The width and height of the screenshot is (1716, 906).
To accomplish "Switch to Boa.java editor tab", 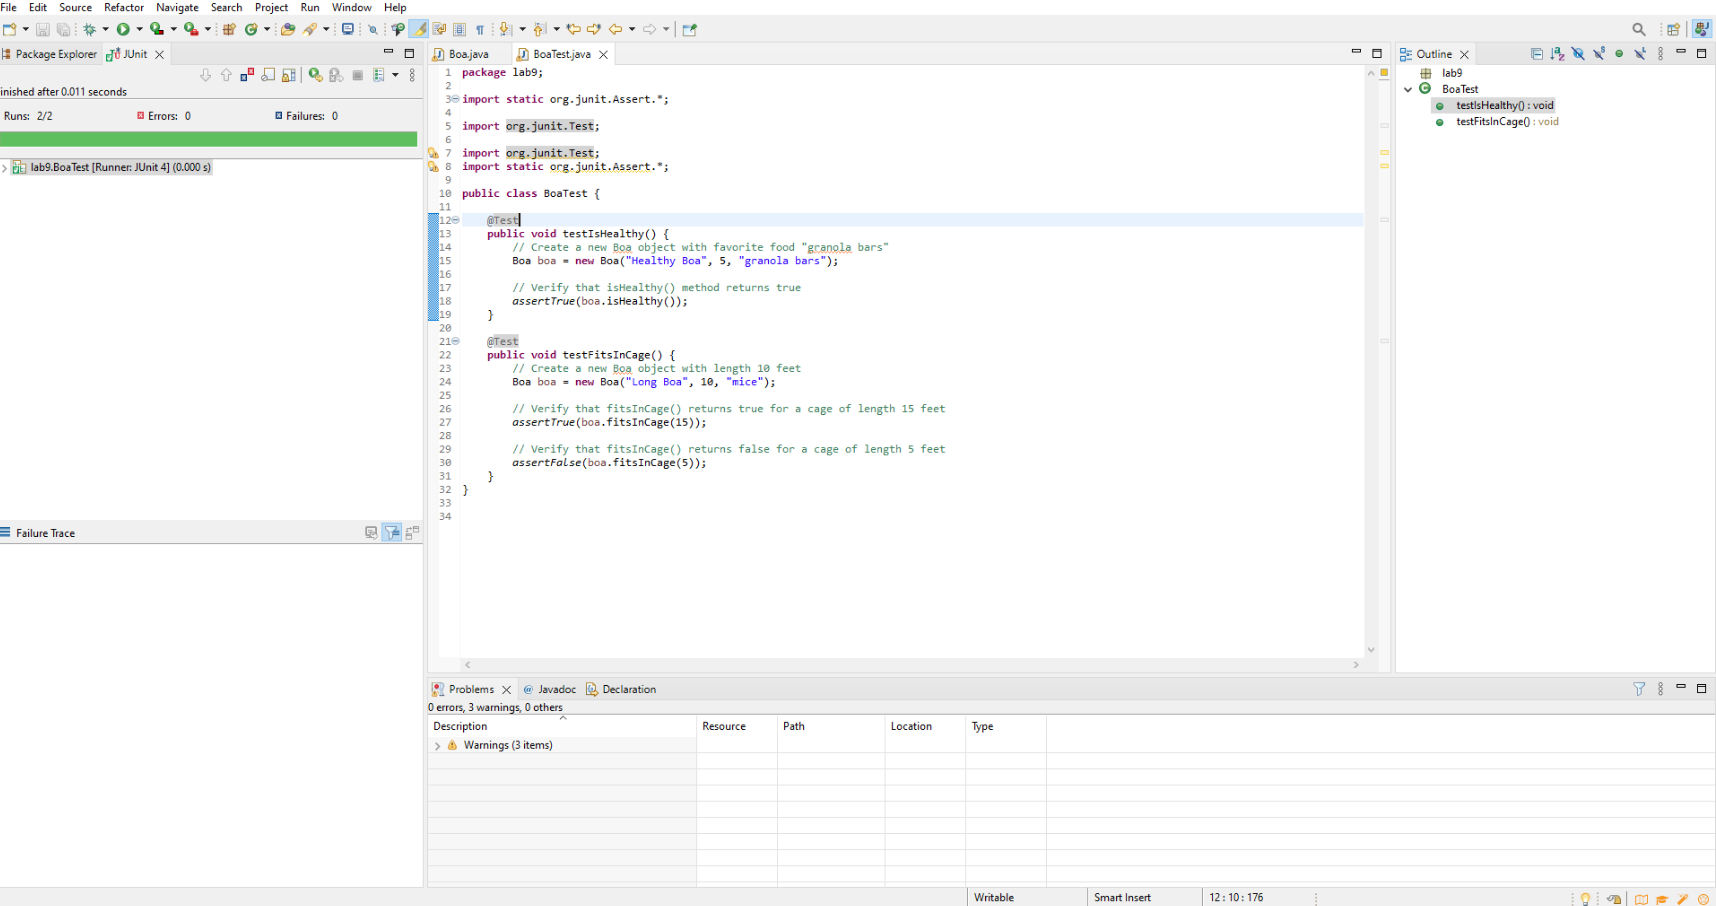I will coord(469,54).
